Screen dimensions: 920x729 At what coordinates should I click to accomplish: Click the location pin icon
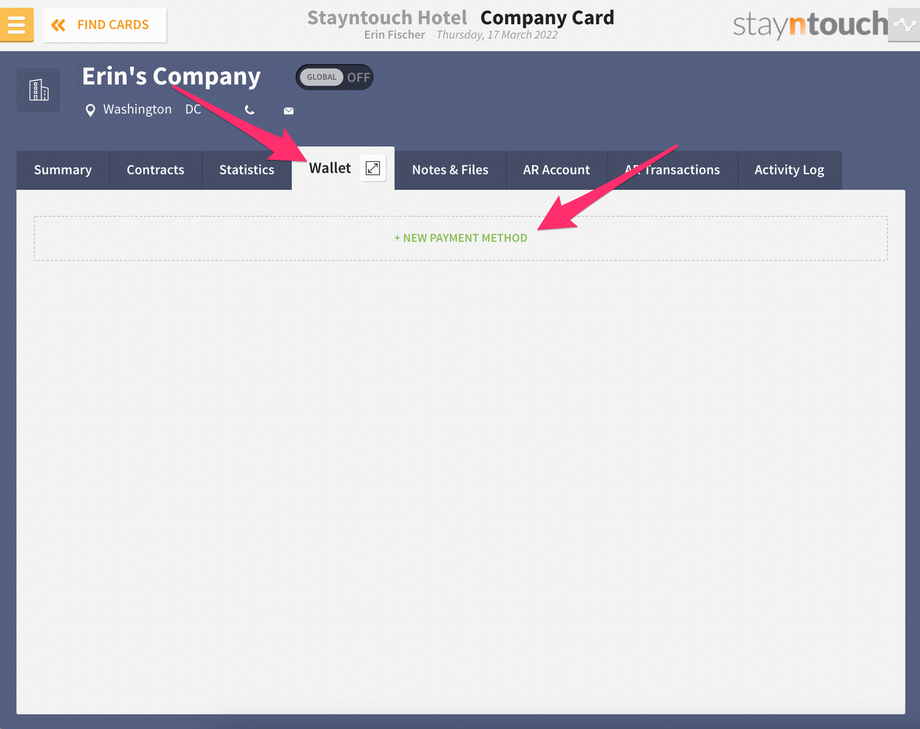(x=90, y=110)
